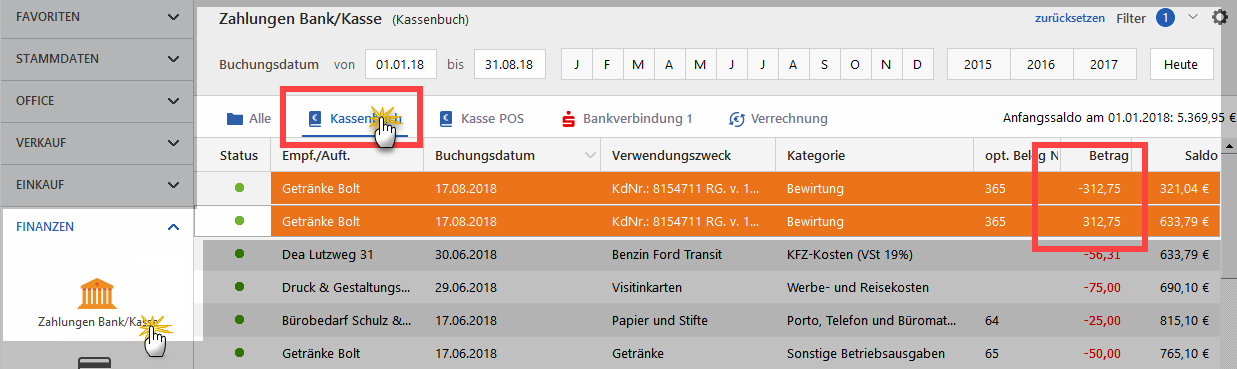Click the Verrechnung circular arrows icon
This screenshot has height=369, width=1237.
736,118
